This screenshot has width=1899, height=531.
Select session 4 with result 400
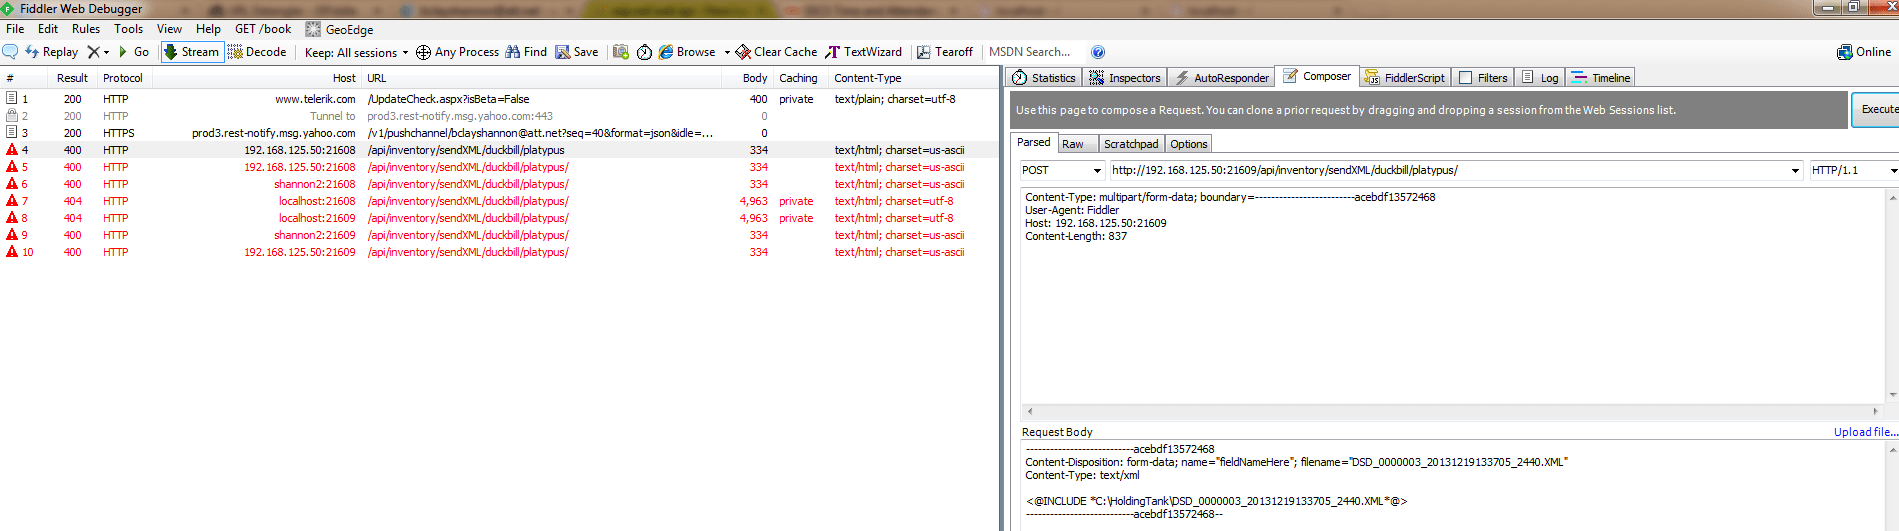tap(499, 150)
